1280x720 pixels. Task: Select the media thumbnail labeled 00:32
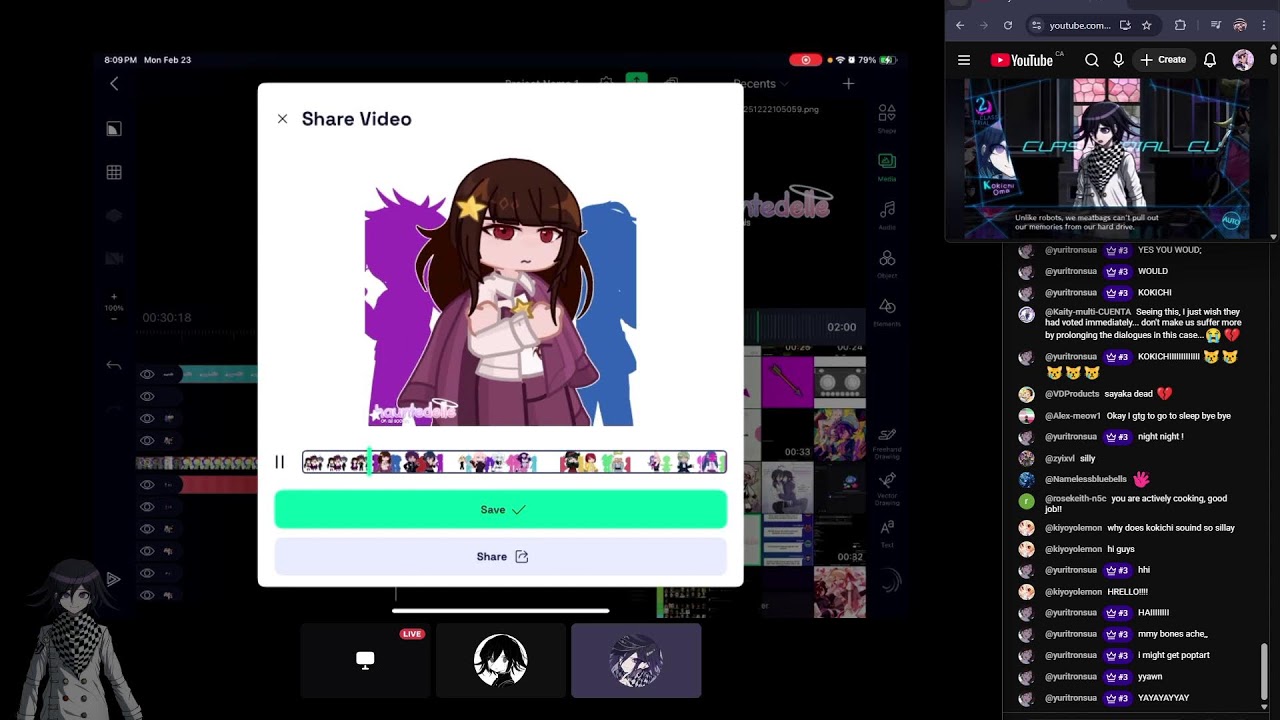point(840,540)
